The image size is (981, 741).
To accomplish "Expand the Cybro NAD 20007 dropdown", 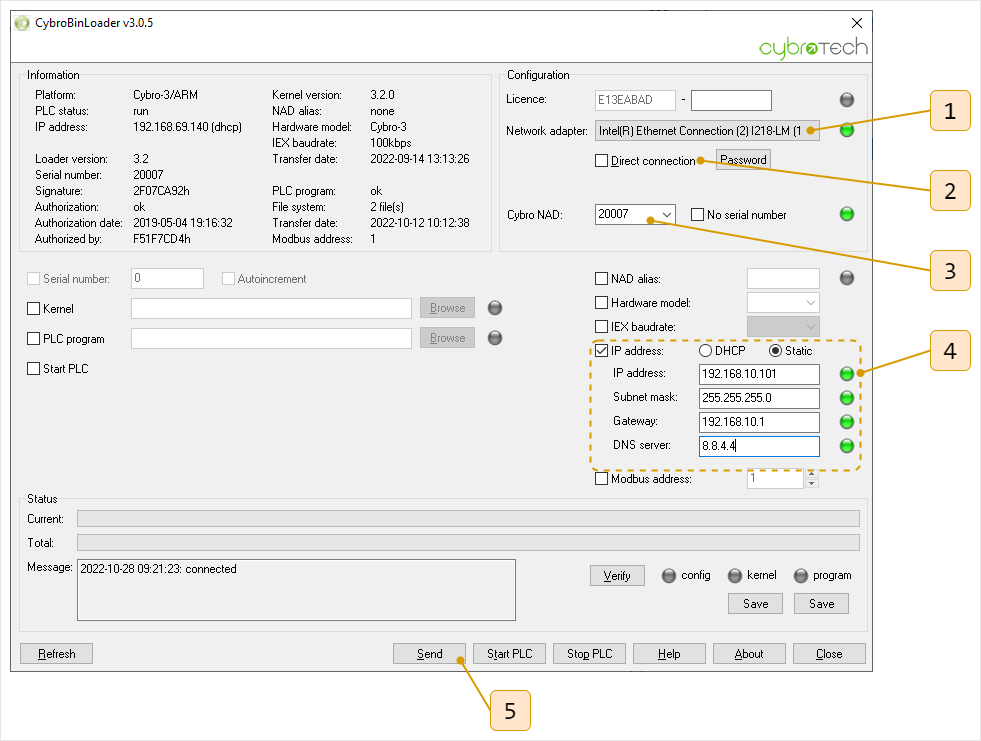I will 667,215.
